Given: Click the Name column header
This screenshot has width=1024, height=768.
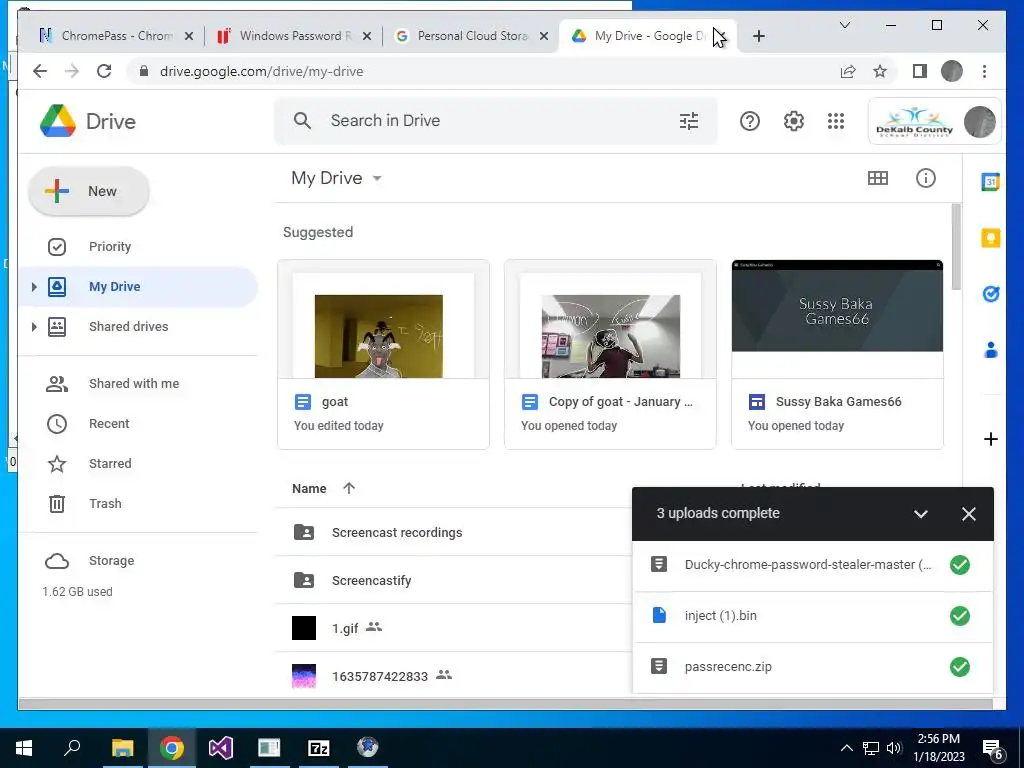Looking at the screenshot, I should pyautogui.click(x=309, y=488).
